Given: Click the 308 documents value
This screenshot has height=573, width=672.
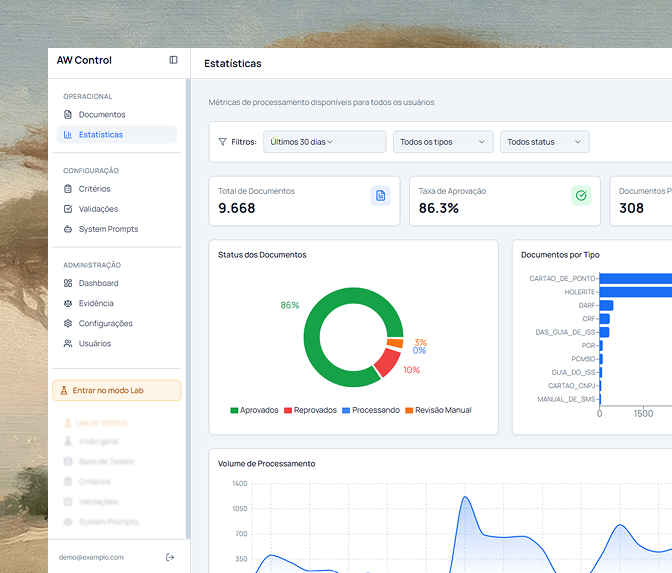Looking at the screenshot, I should coord(631,208).
